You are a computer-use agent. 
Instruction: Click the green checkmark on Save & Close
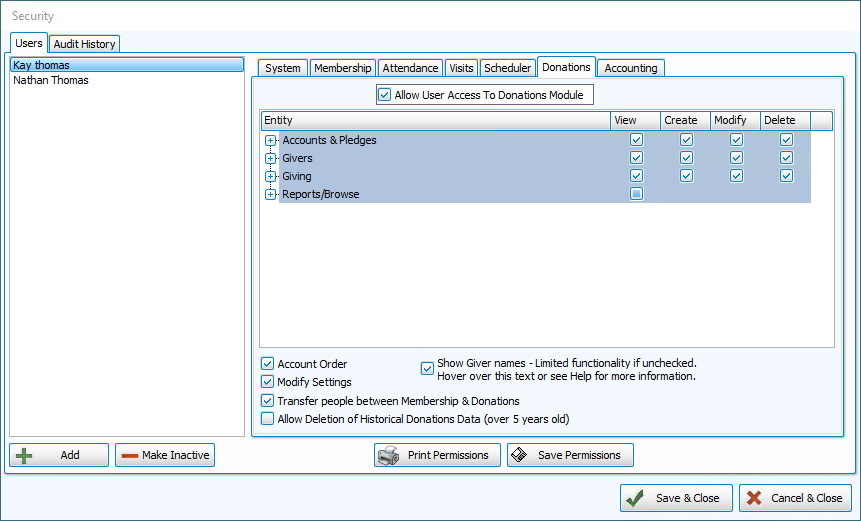[635, 498]
